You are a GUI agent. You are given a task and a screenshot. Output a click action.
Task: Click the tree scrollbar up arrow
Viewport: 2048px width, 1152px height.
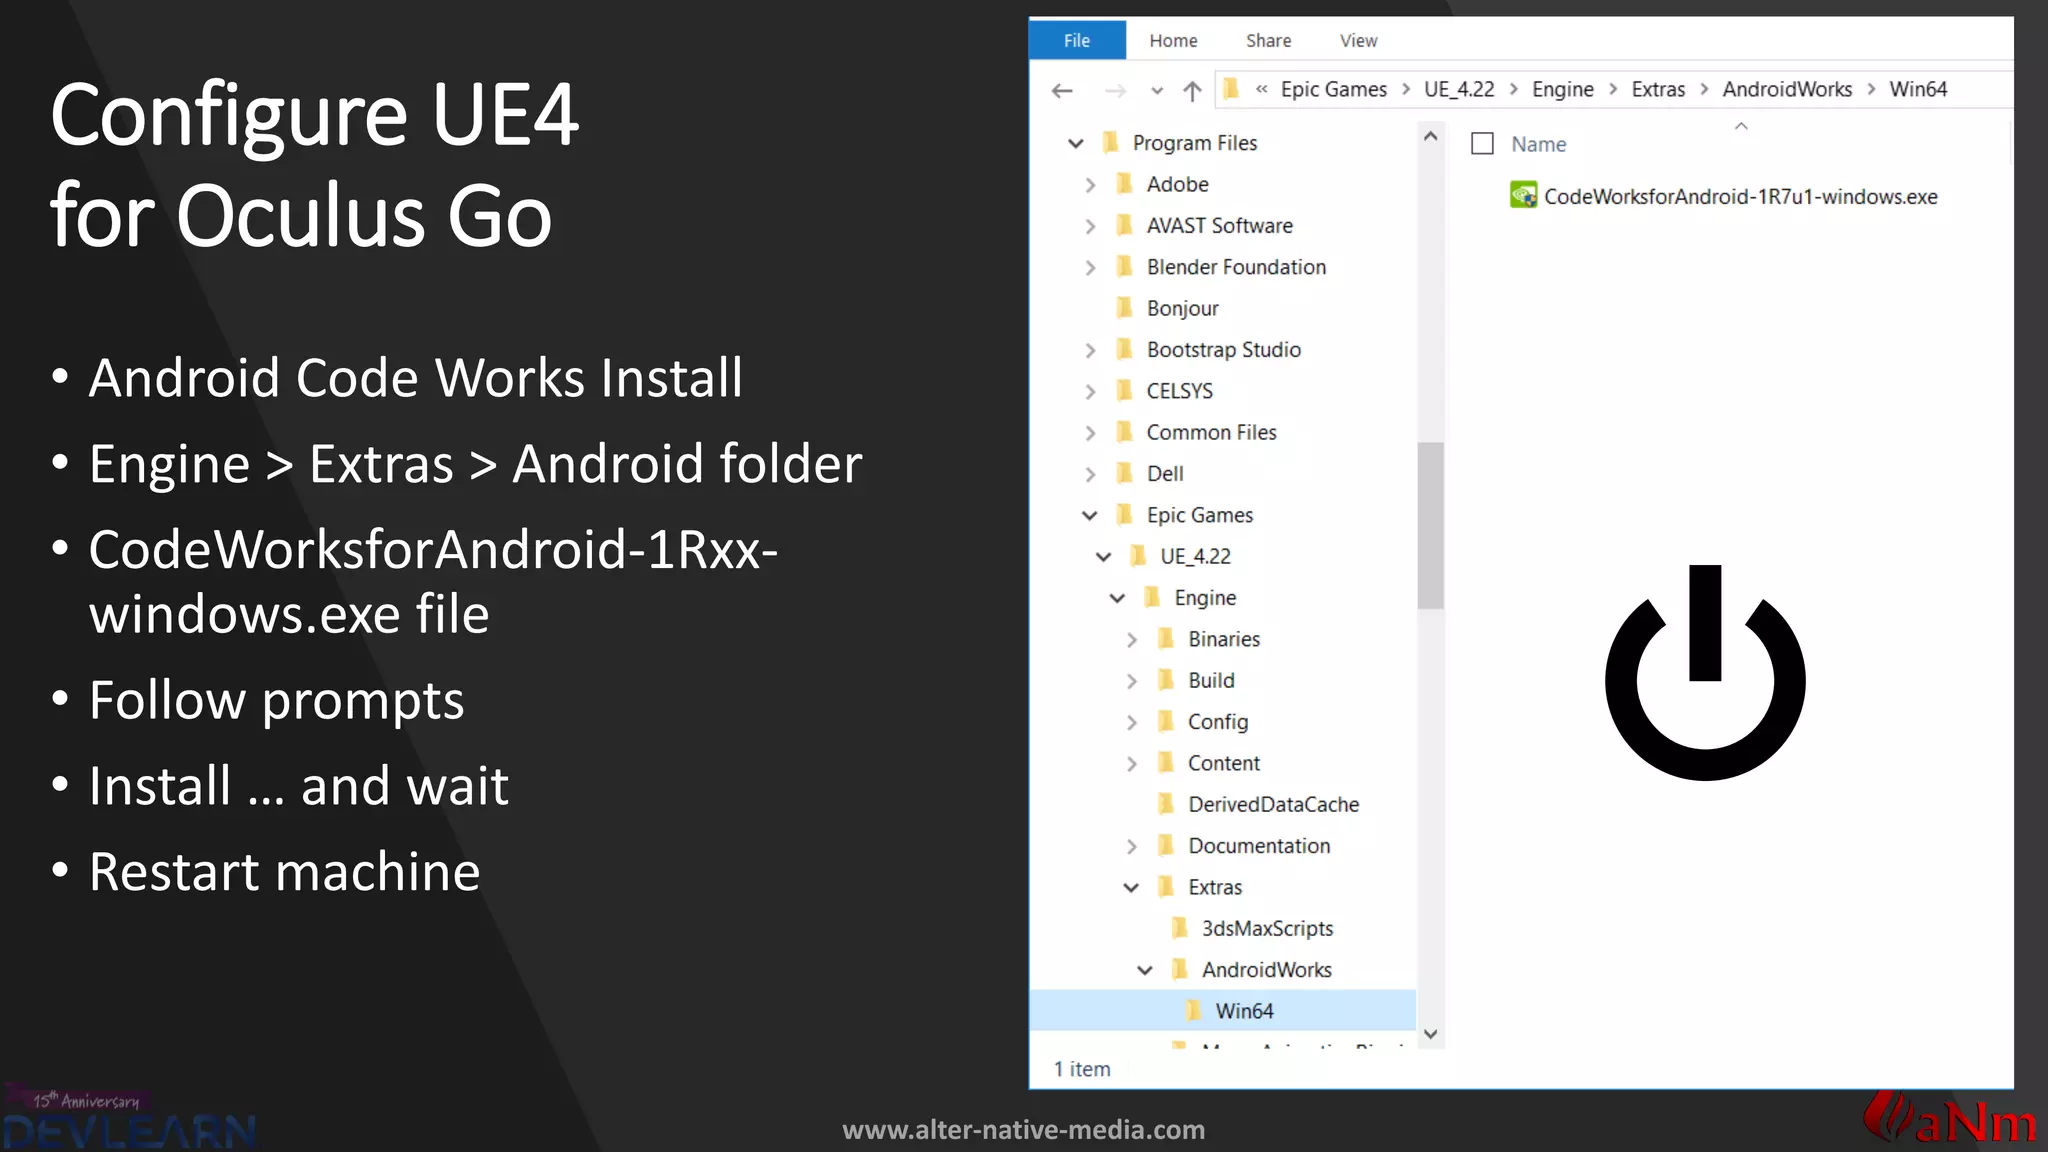(x=1431, y=137)
